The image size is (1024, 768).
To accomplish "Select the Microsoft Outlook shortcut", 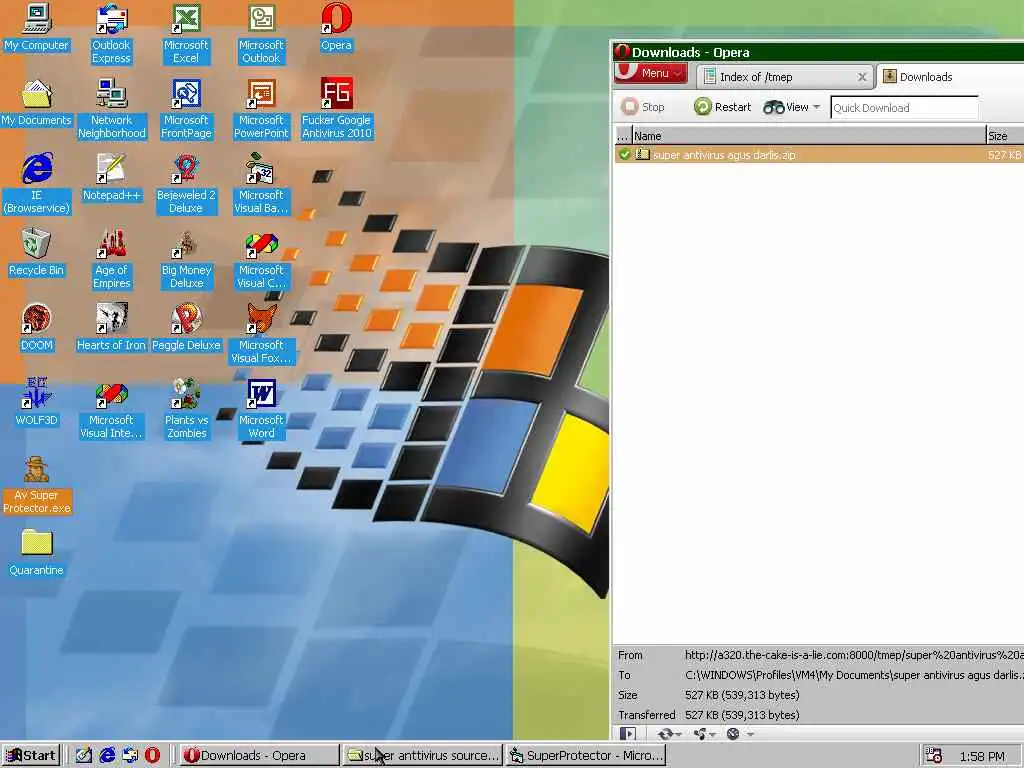I will [261, 34].
